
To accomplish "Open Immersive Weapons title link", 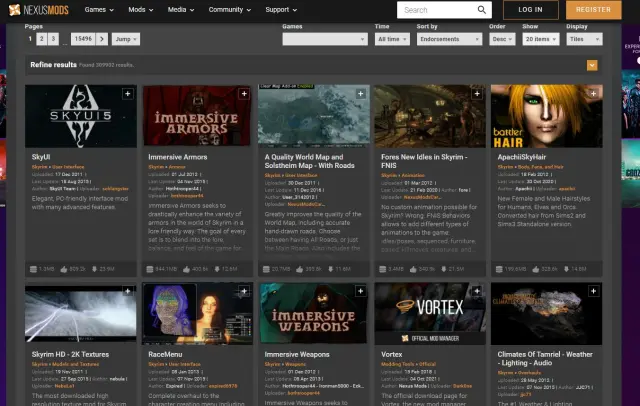I will (297, 355).
